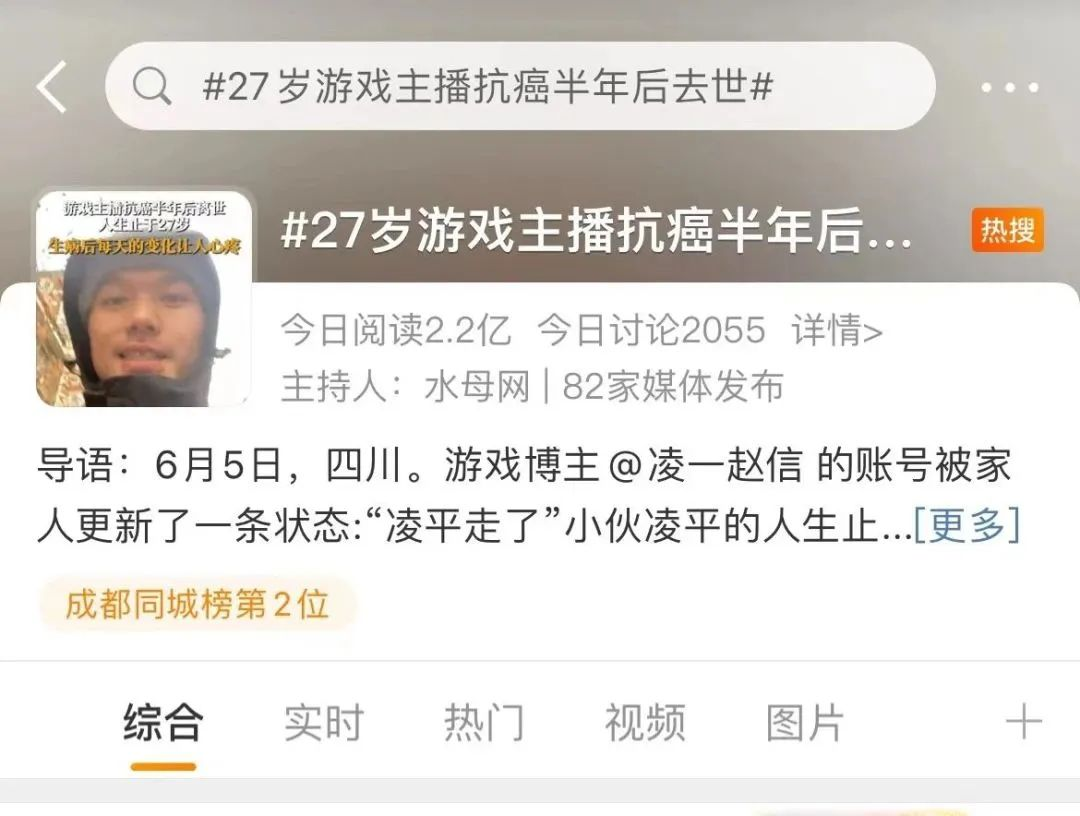Screen dimensions: 1080x816
Task: Expand the intro with [更多]
Action: tap(966, 525)
